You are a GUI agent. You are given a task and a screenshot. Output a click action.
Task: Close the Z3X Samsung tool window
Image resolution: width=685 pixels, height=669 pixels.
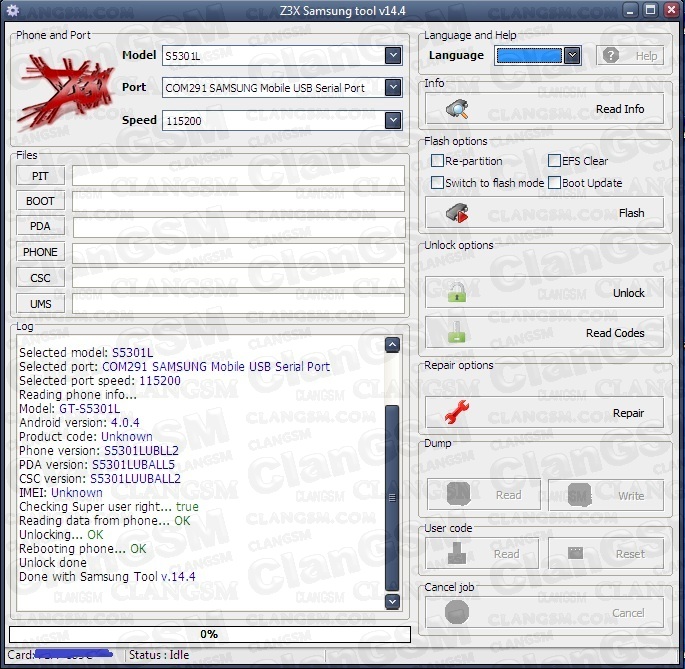point(671,10)
